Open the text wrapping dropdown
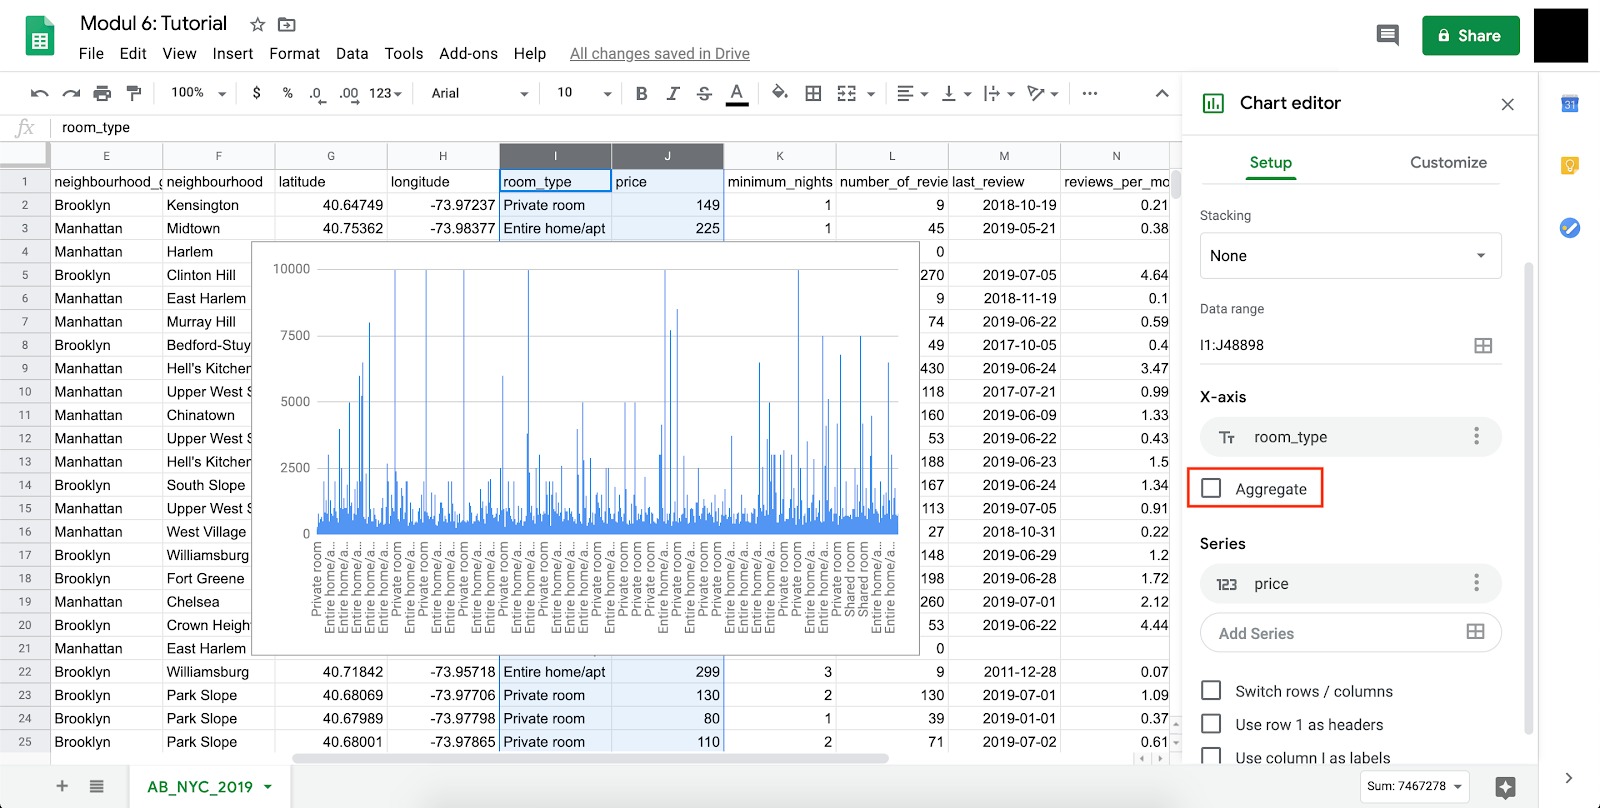 [998, 93]
